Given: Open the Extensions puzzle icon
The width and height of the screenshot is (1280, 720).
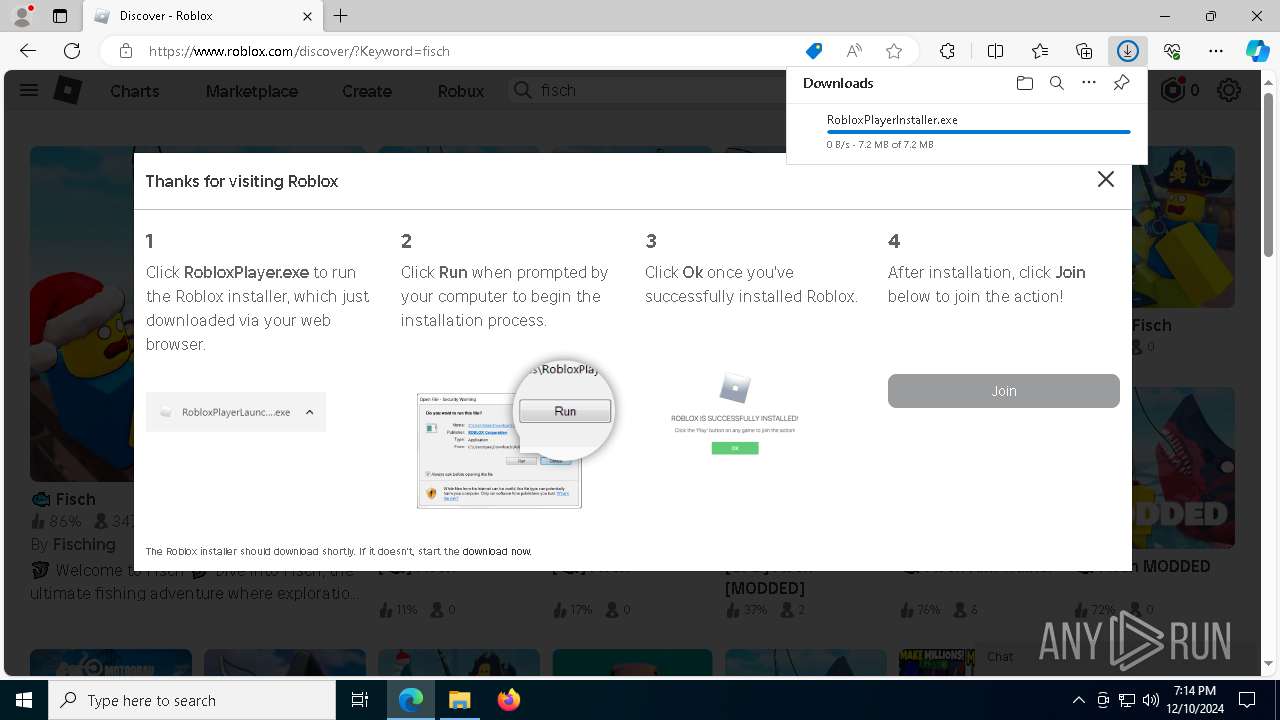Looking at the screenshot, I should pos(947,51).
